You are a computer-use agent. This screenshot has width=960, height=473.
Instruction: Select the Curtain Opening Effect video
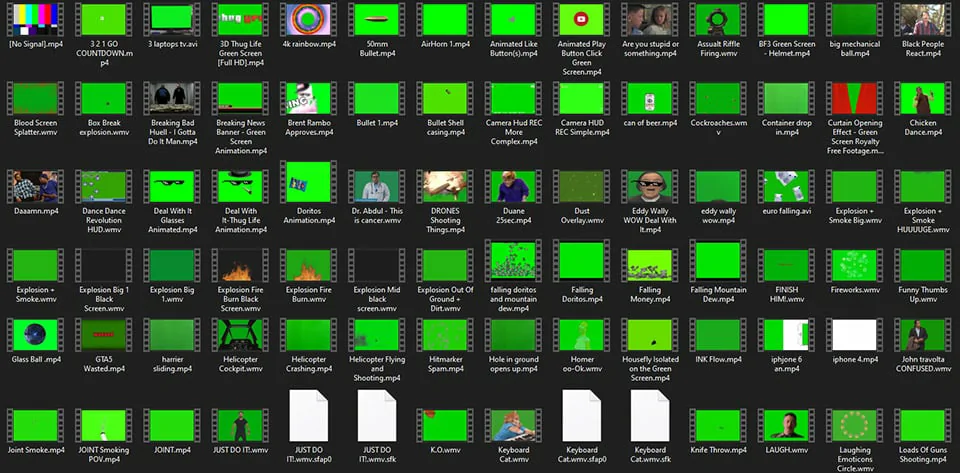[853, 99]
